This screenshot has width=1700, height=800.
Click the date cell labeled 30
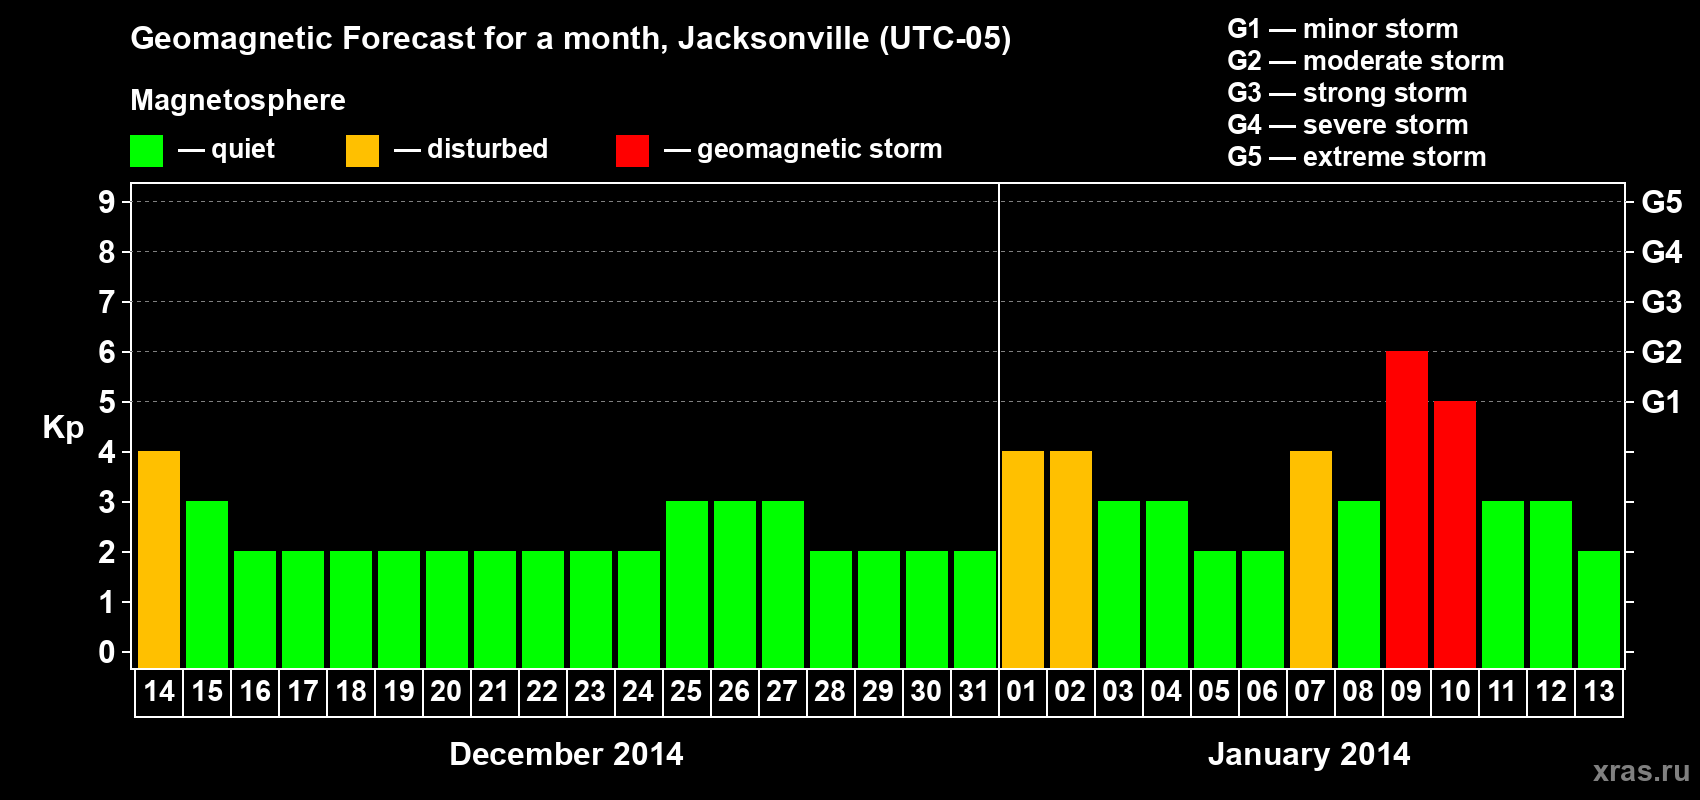pyautogui.click(x=927, y=692)
